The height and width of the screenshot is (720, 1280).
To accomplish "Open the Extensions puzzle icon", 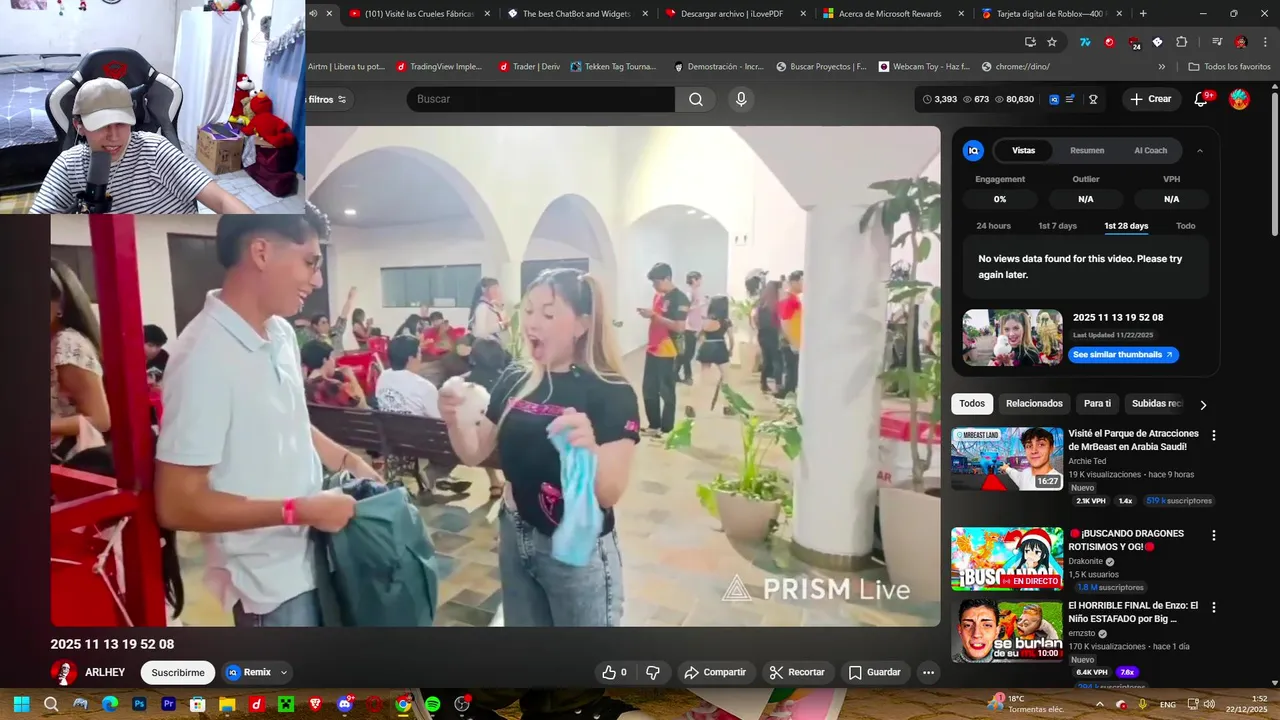I will click(x=1181, y=42).
